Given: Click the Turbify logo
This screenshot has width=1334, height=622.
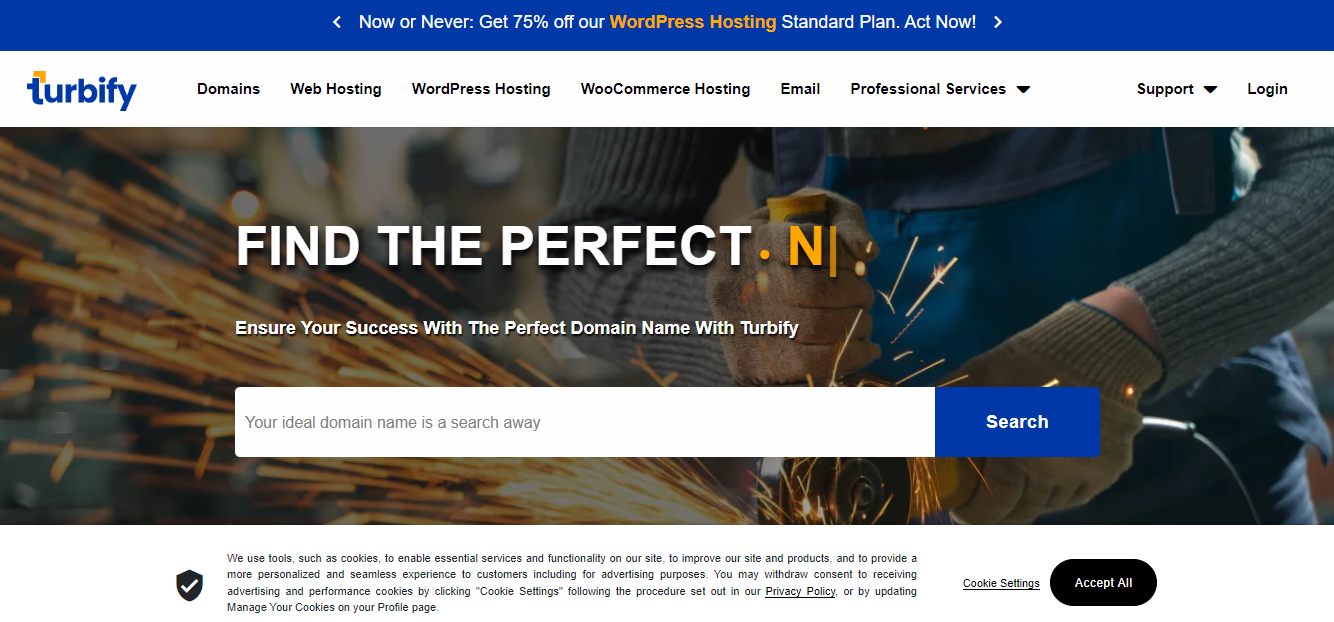Looking at the screenshot, I should [82, 90].
